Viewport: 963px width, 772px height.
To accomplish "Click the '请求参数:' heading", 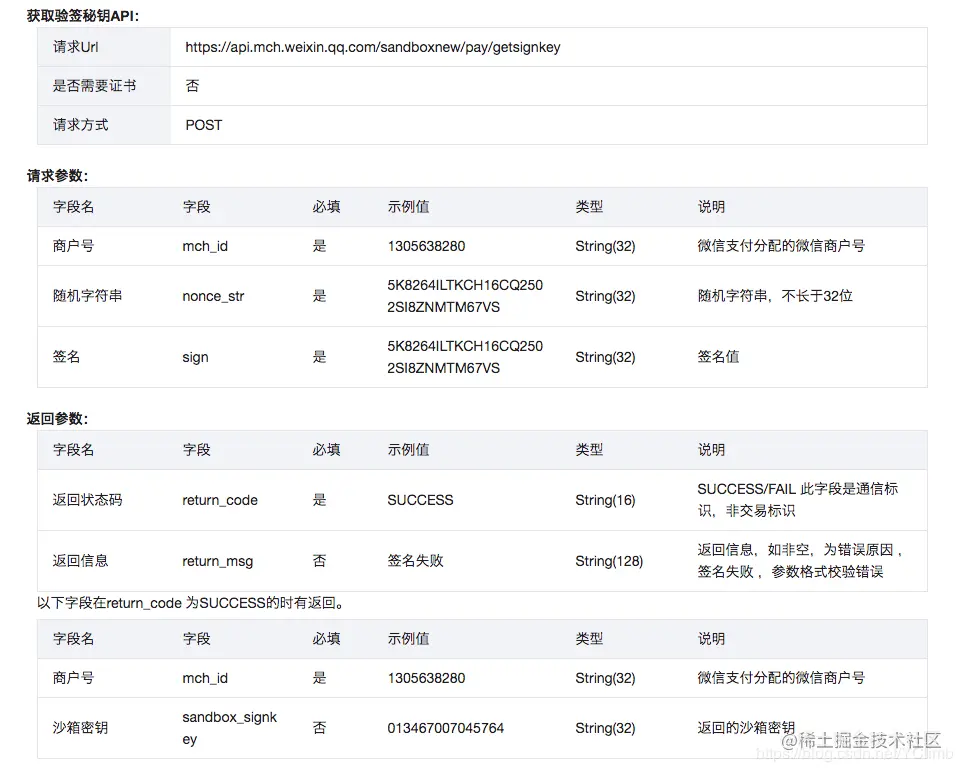I will coord(58,176).
